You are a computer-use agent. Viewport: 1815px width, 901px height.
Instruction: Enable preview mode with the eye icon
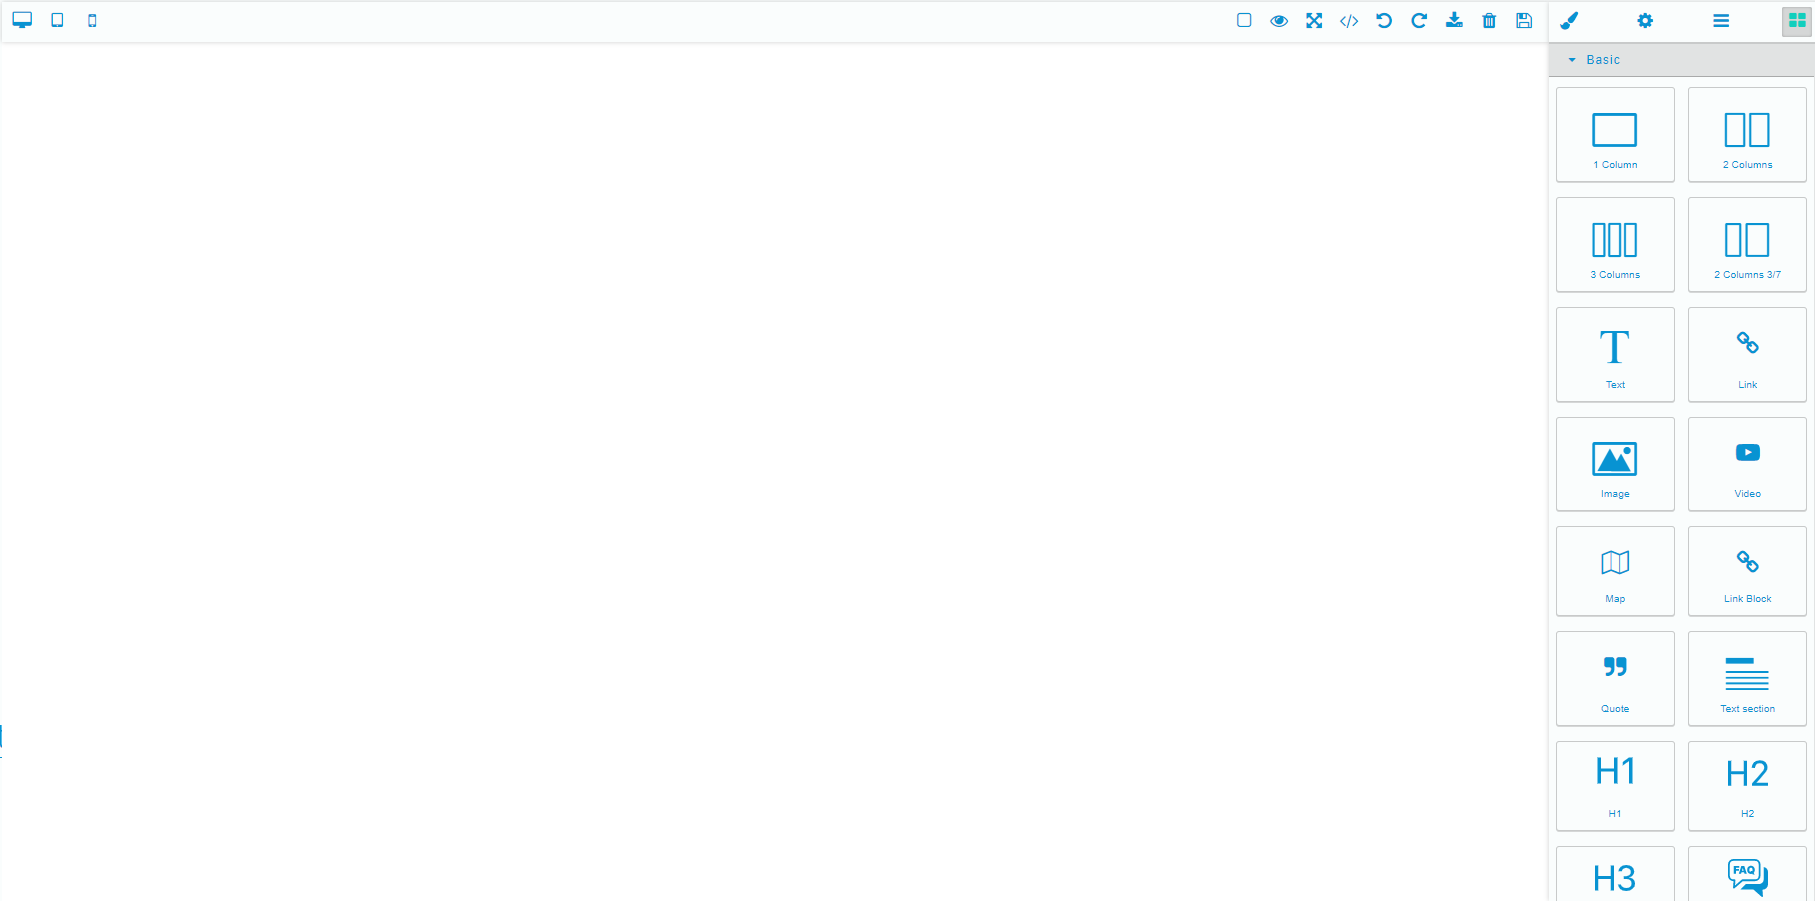pos(1280,20)
